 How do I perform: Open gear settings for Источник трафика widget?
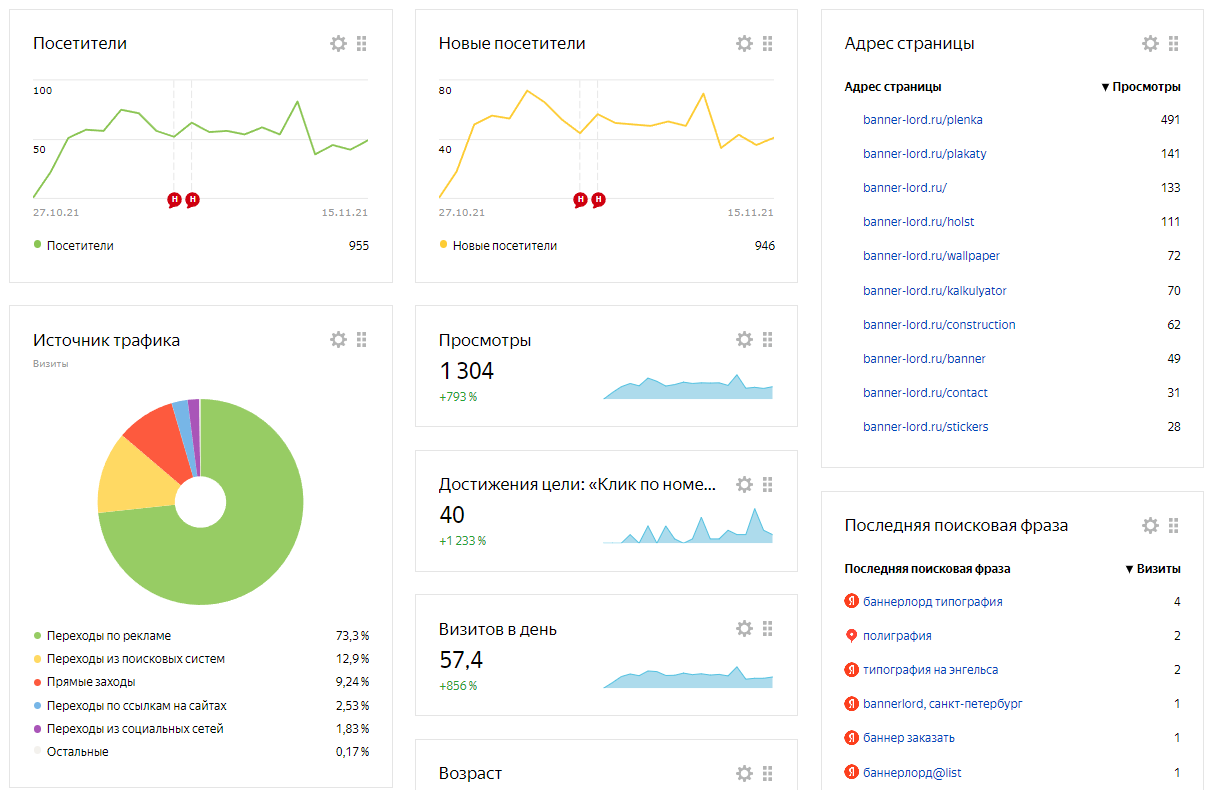(x=338, y=339)
